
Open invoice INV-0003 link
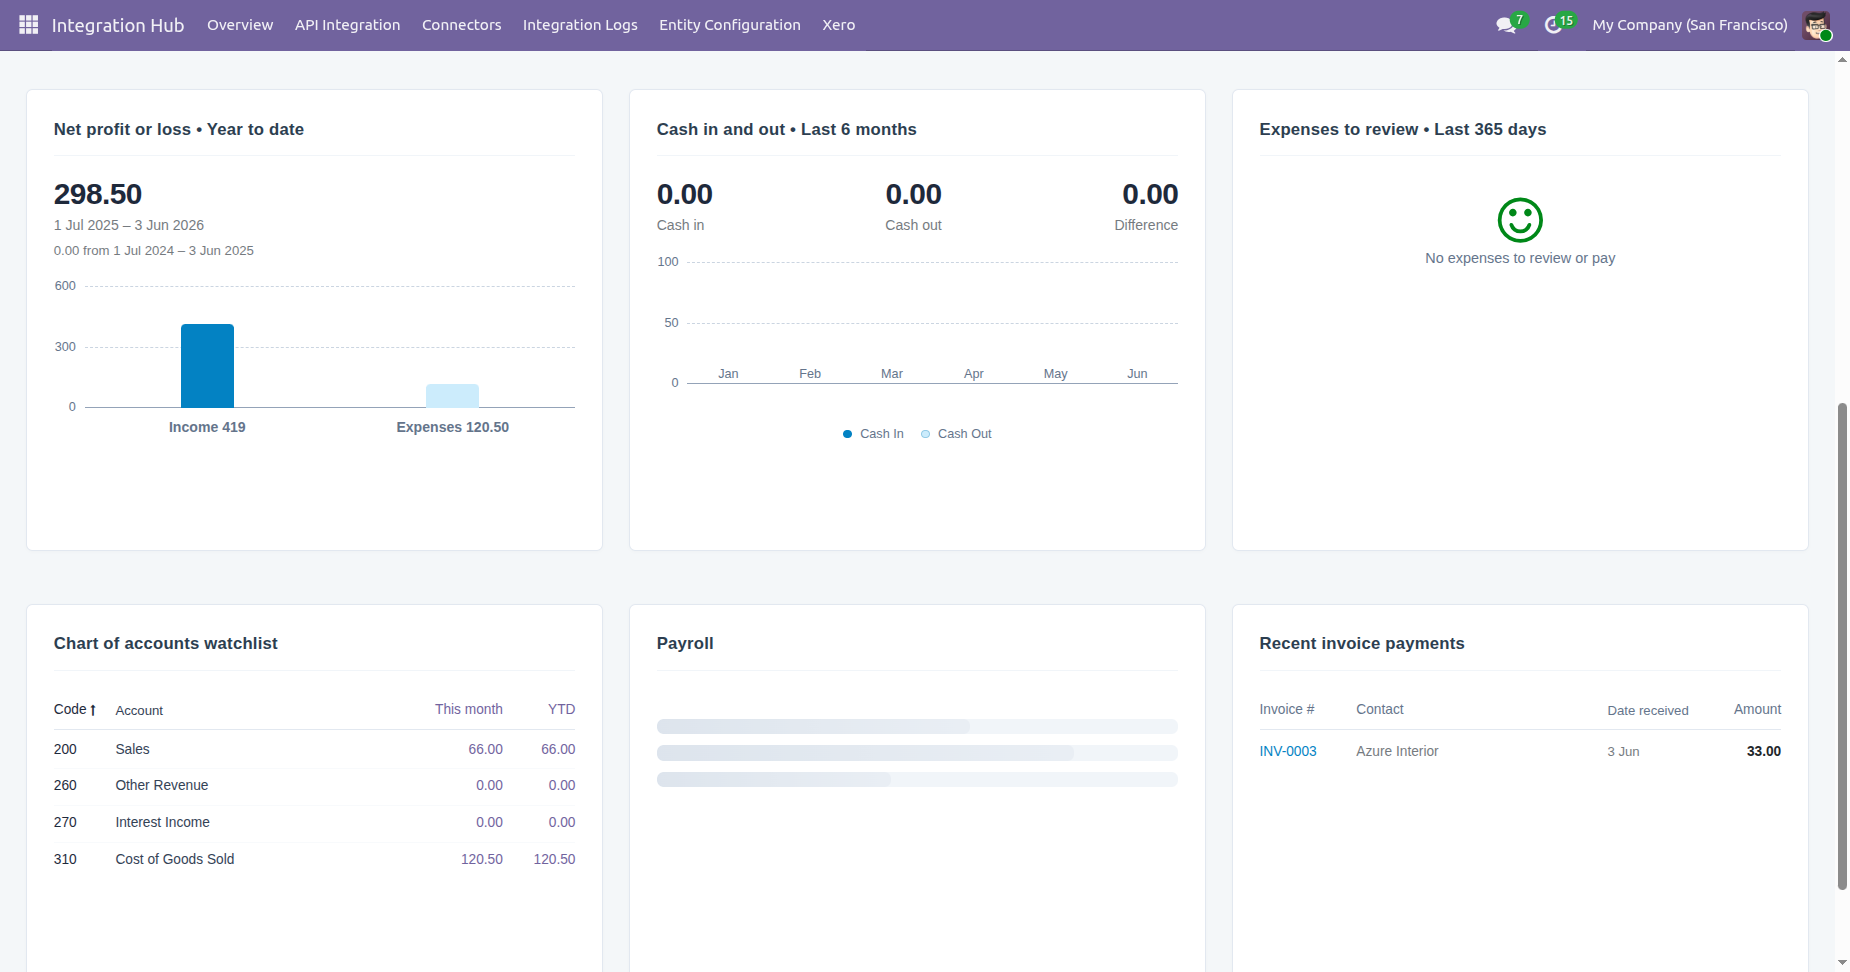coord(1287,751)
